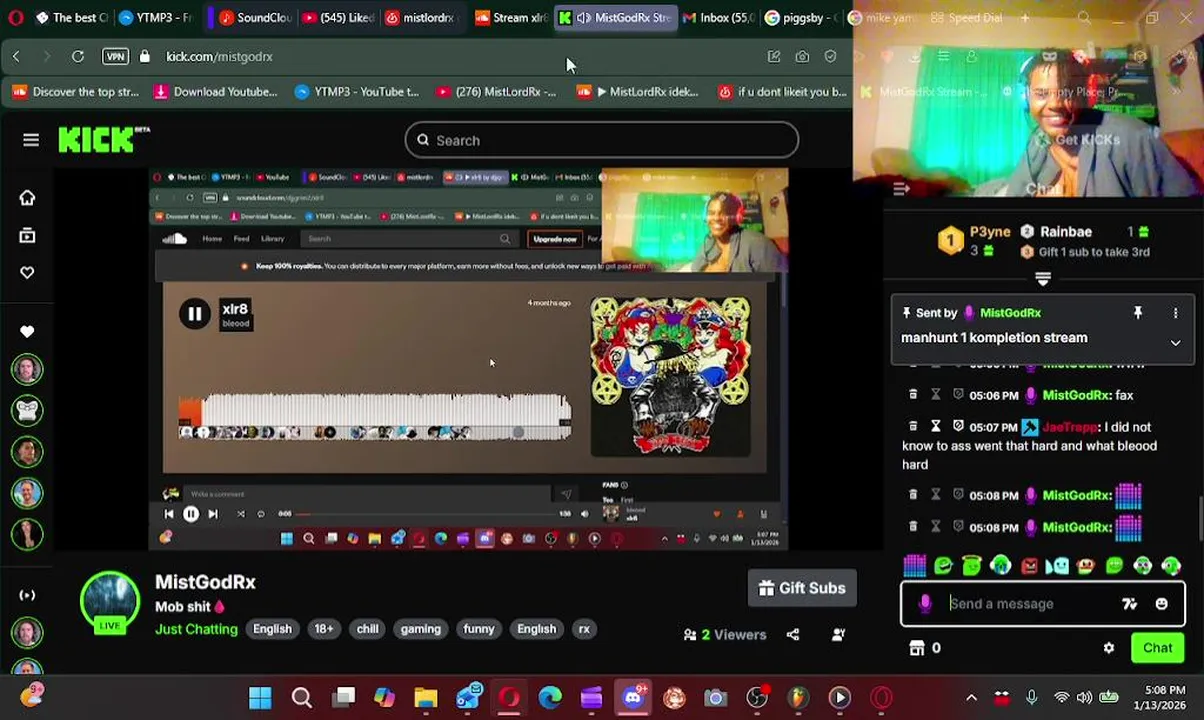1204x720 pixels.
Task: Click the user icon next to share
Action: 838,634
